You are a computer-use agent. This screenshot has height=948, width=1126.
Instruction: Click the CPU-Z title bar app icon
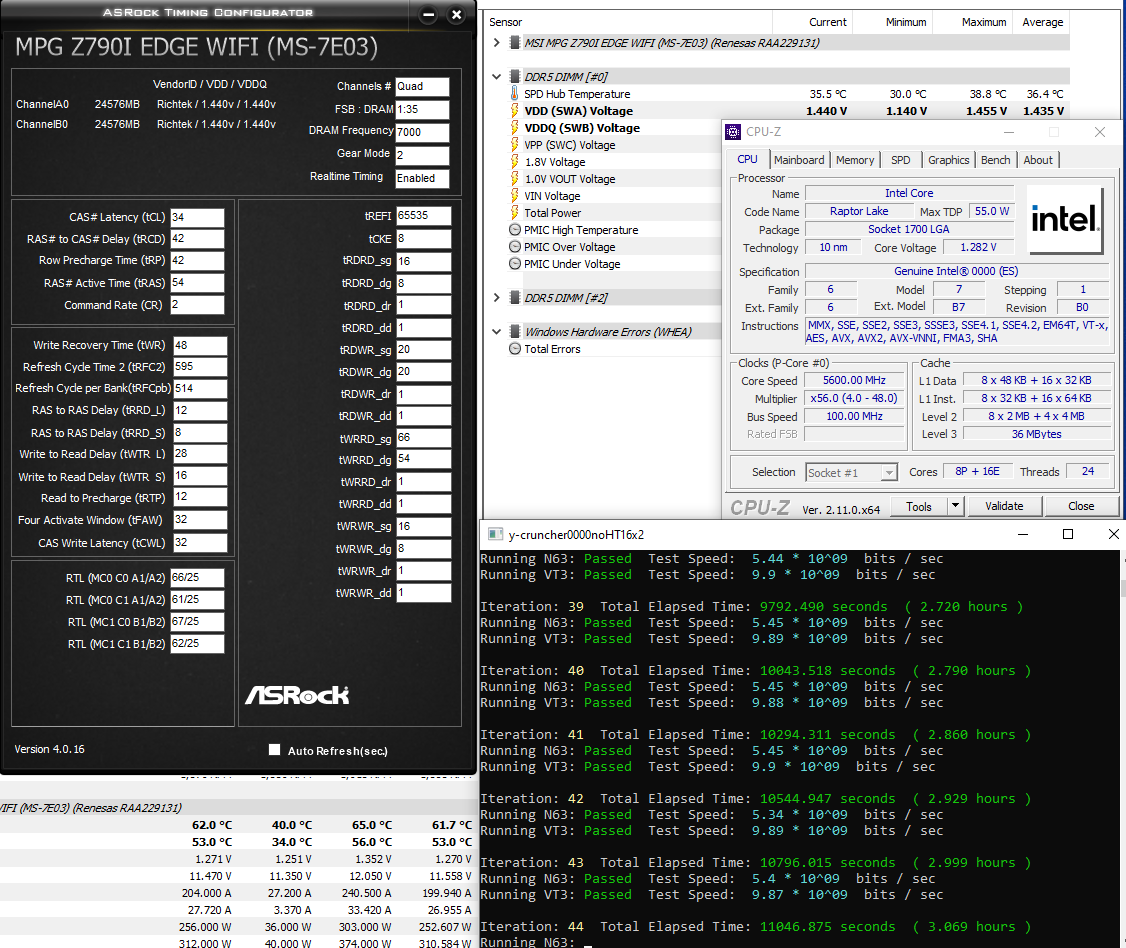pyautogui.click(x=732, y=131)
